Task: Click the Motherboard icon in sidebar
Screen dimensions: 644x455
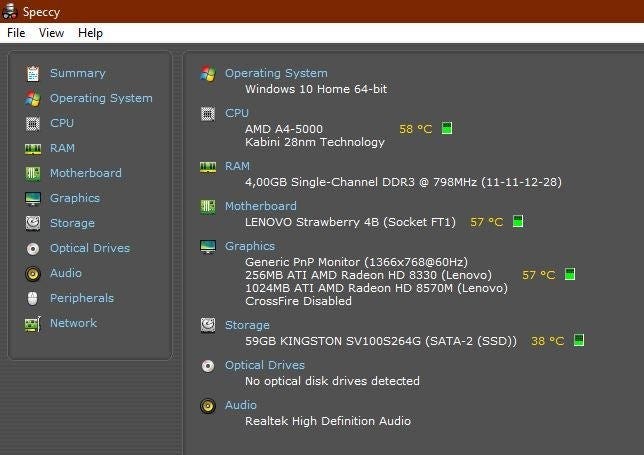Action: [33, 173]
